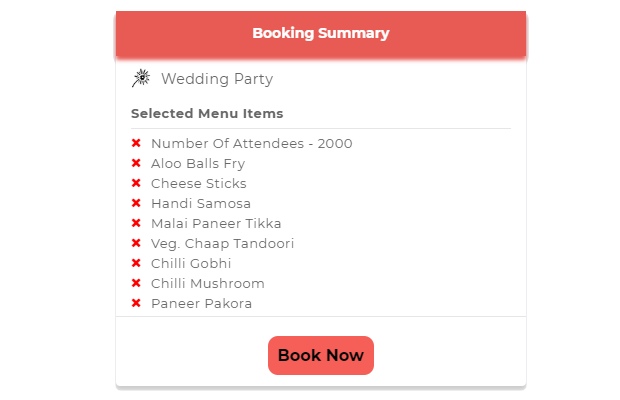Select the Chilli Mushroom item text

(208, 283)
